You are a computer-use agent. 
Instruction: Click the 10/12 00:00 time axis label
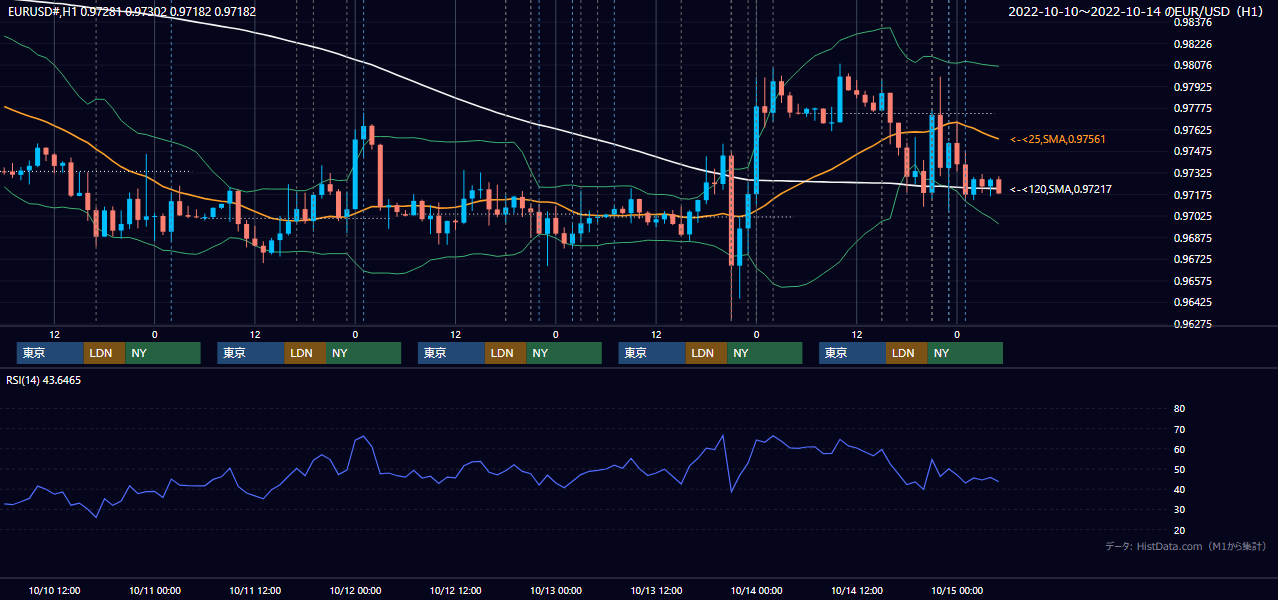(355, 590)
